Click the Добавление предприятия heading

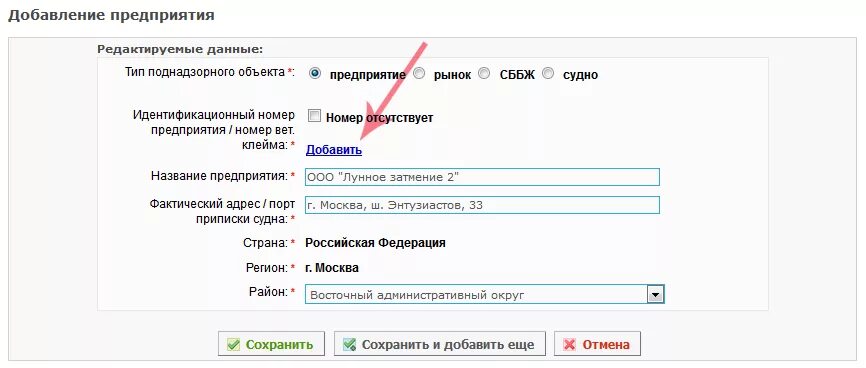click(x=111, y=15)
